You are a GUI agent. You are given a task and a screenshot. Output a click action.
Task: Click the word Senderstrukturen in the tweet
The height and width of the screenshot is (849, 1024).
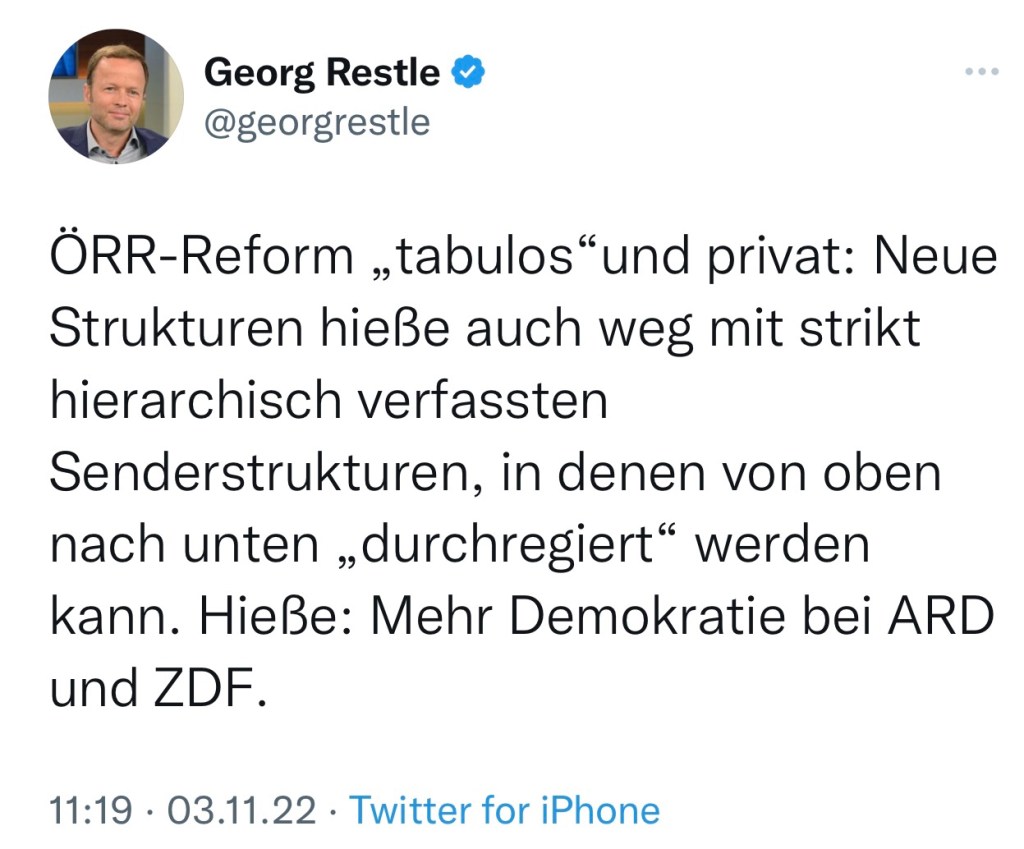[260, 474]
